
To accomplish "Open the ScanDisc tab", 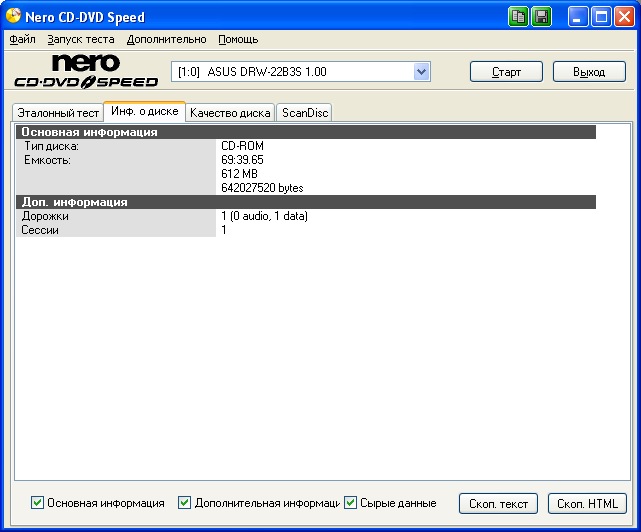I will pos(305,113).
